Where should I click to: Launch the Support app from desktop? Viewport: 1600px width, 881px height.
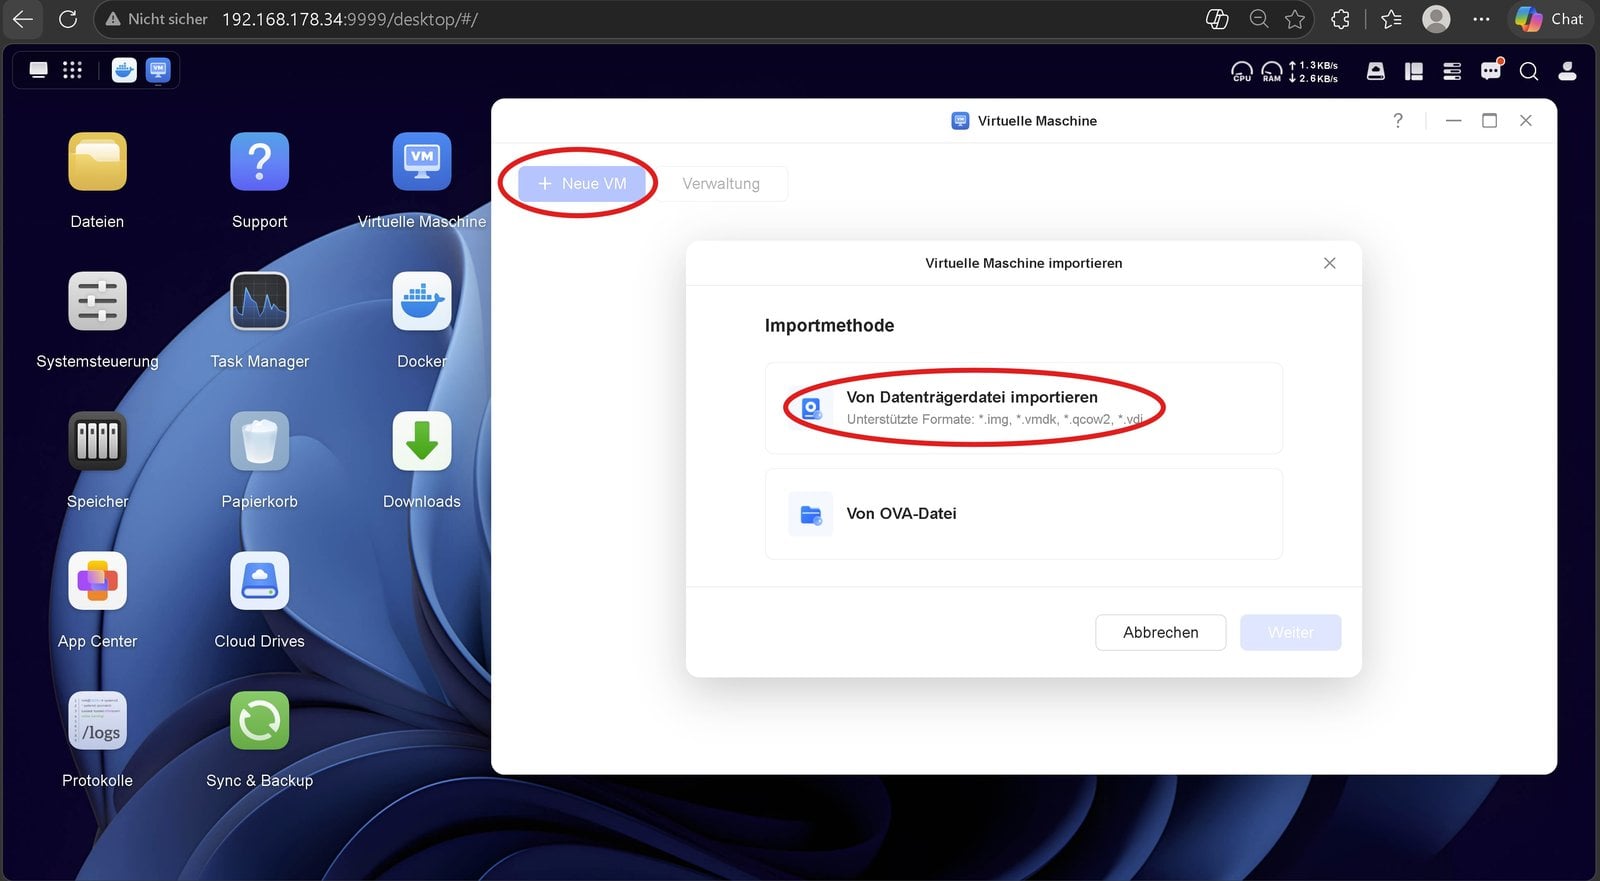pyautogui.click(x=260, y=162)
